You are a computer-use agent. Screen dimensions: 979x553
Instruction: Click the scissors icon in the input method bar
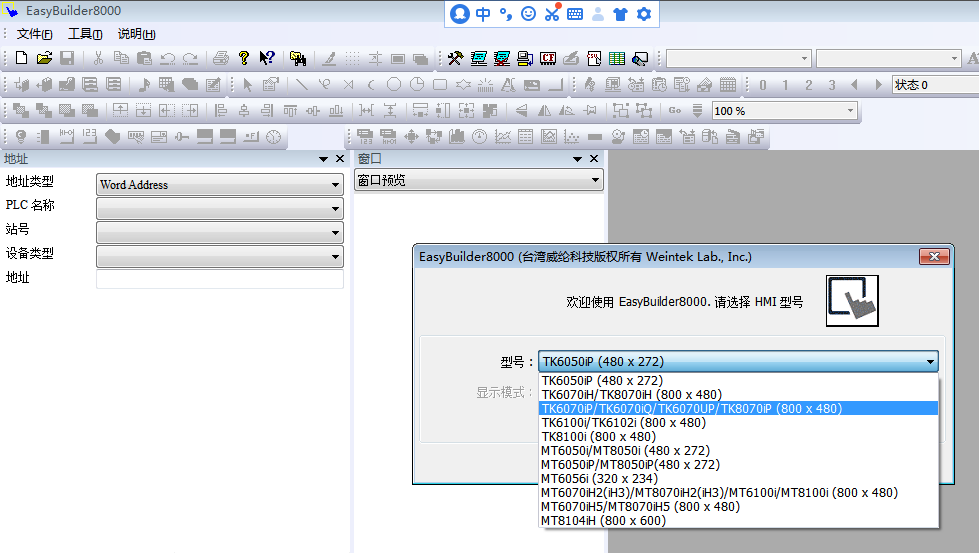[552, 14]
